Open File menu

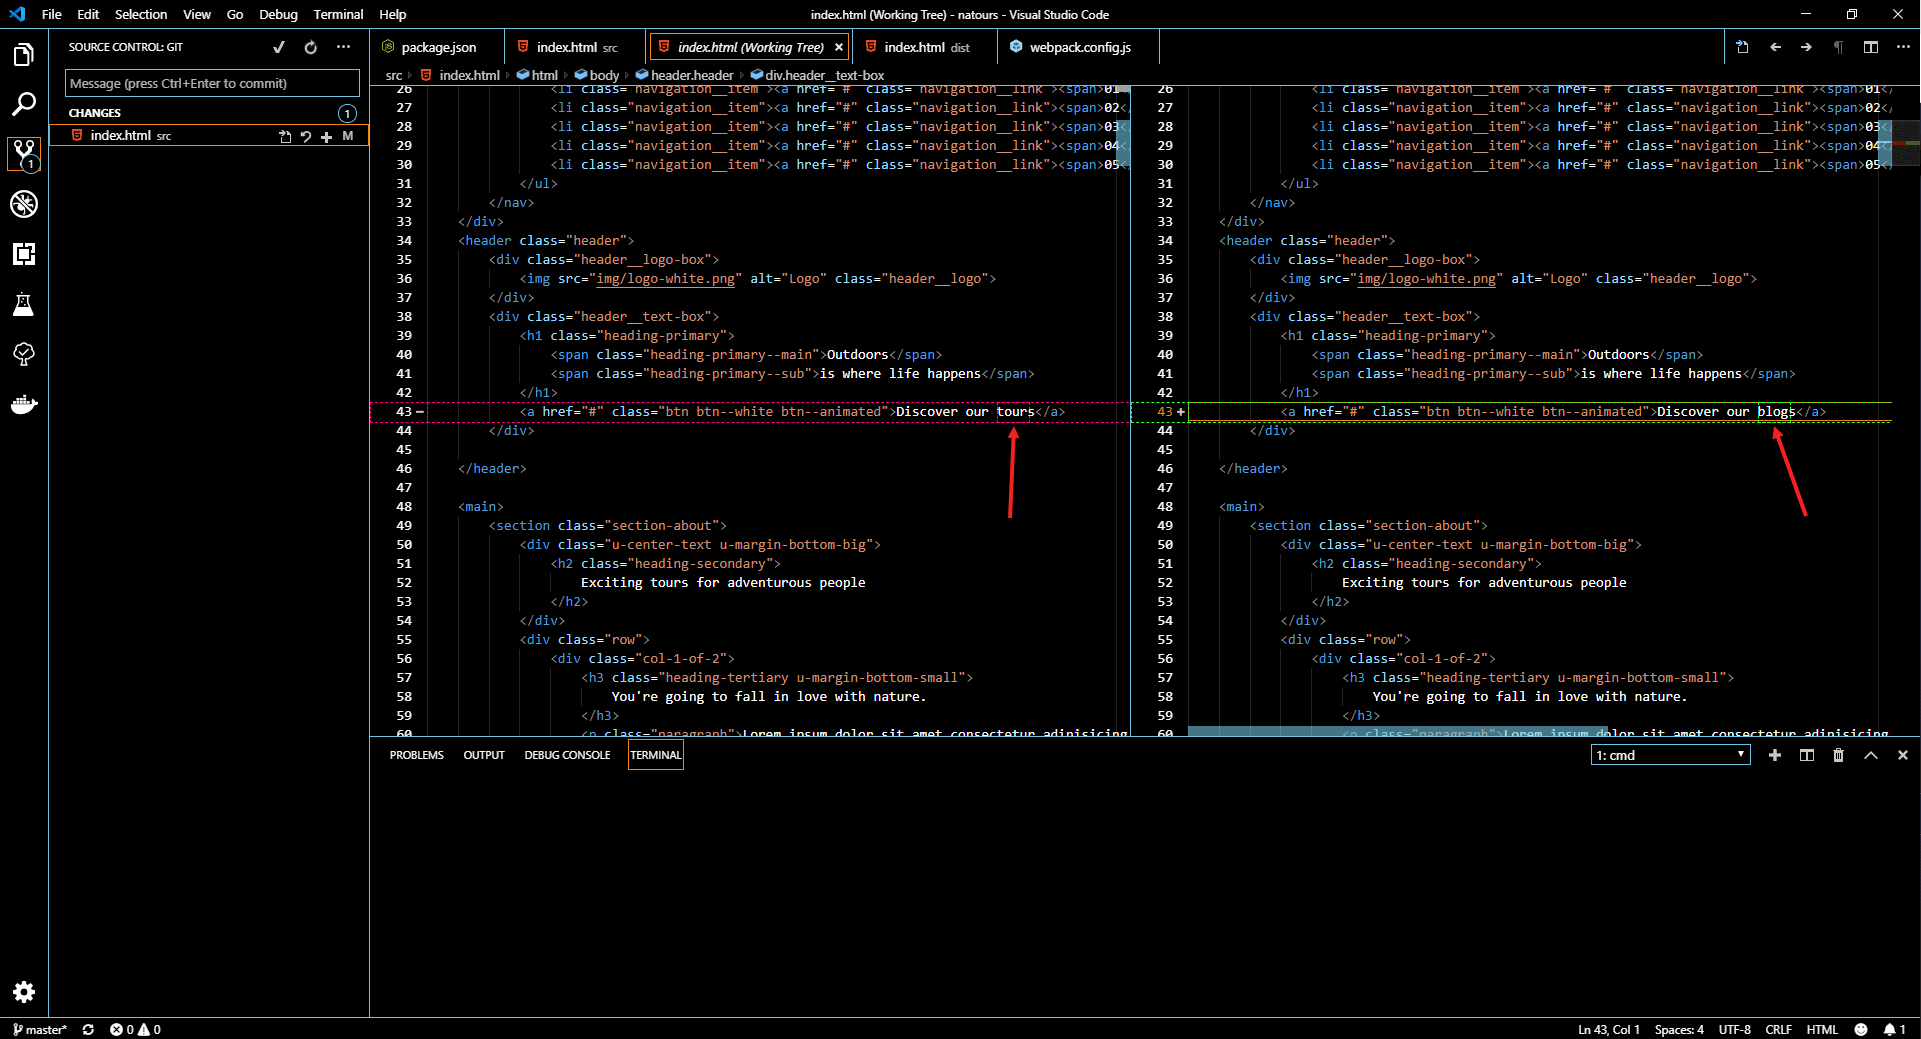(x=52, y=14)
